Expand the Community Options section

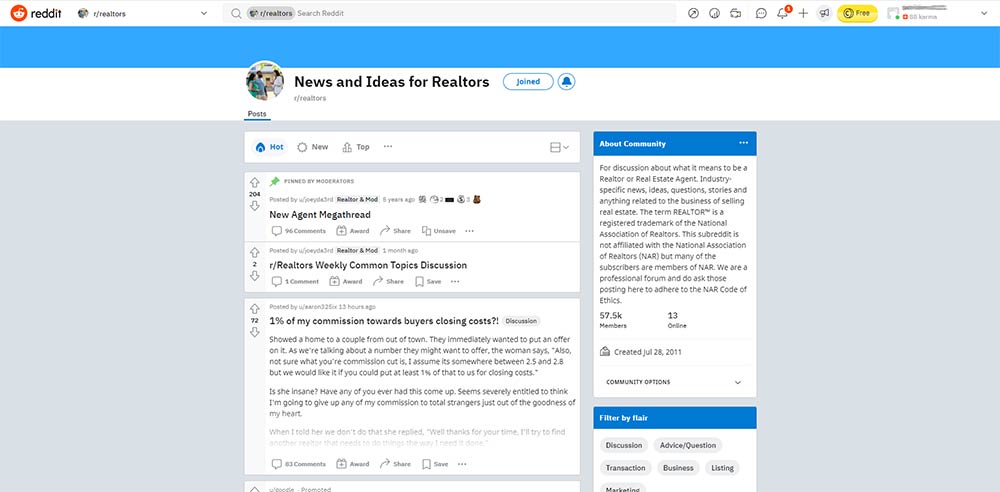[738, 382]
